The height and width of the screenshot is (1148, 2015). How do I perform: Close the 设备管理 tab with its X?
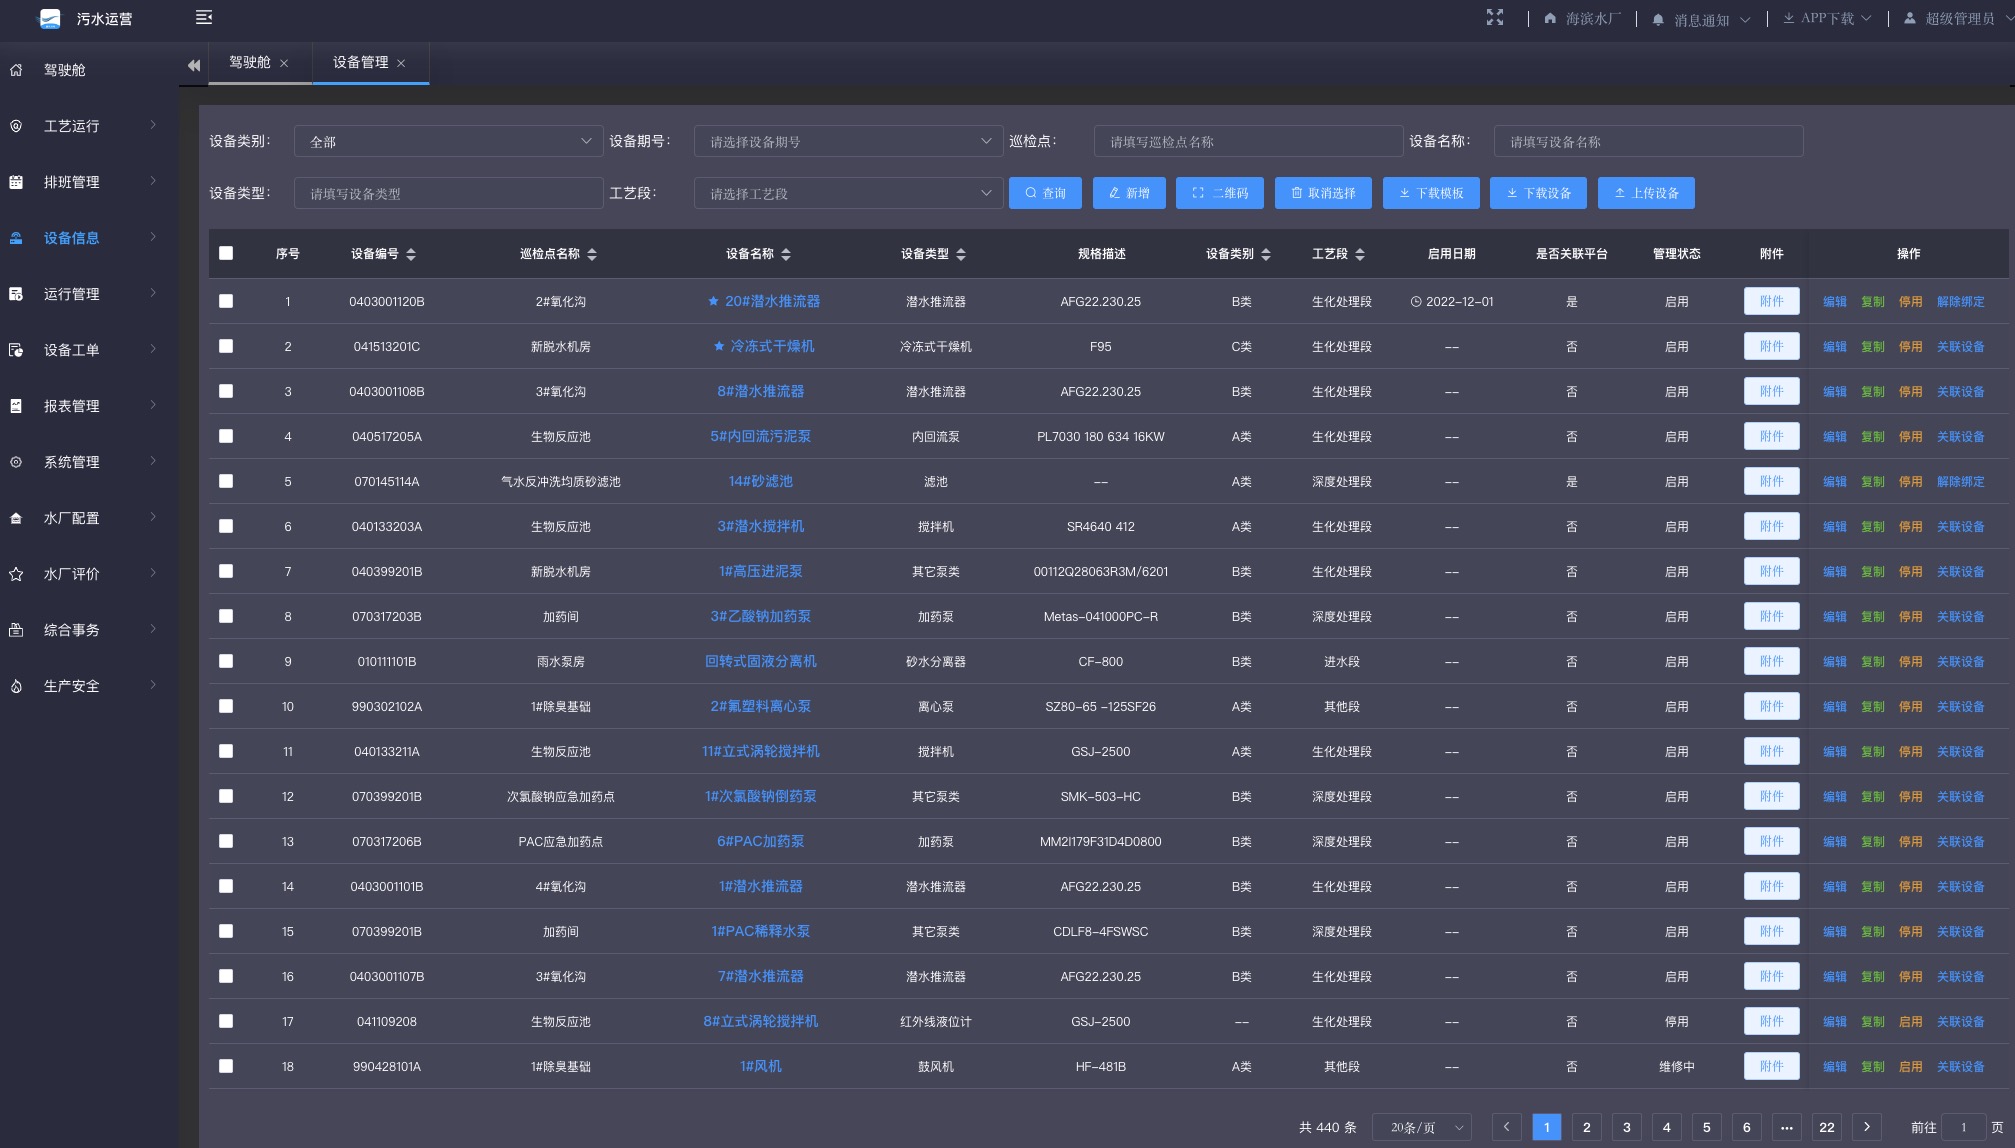point(401,63)
